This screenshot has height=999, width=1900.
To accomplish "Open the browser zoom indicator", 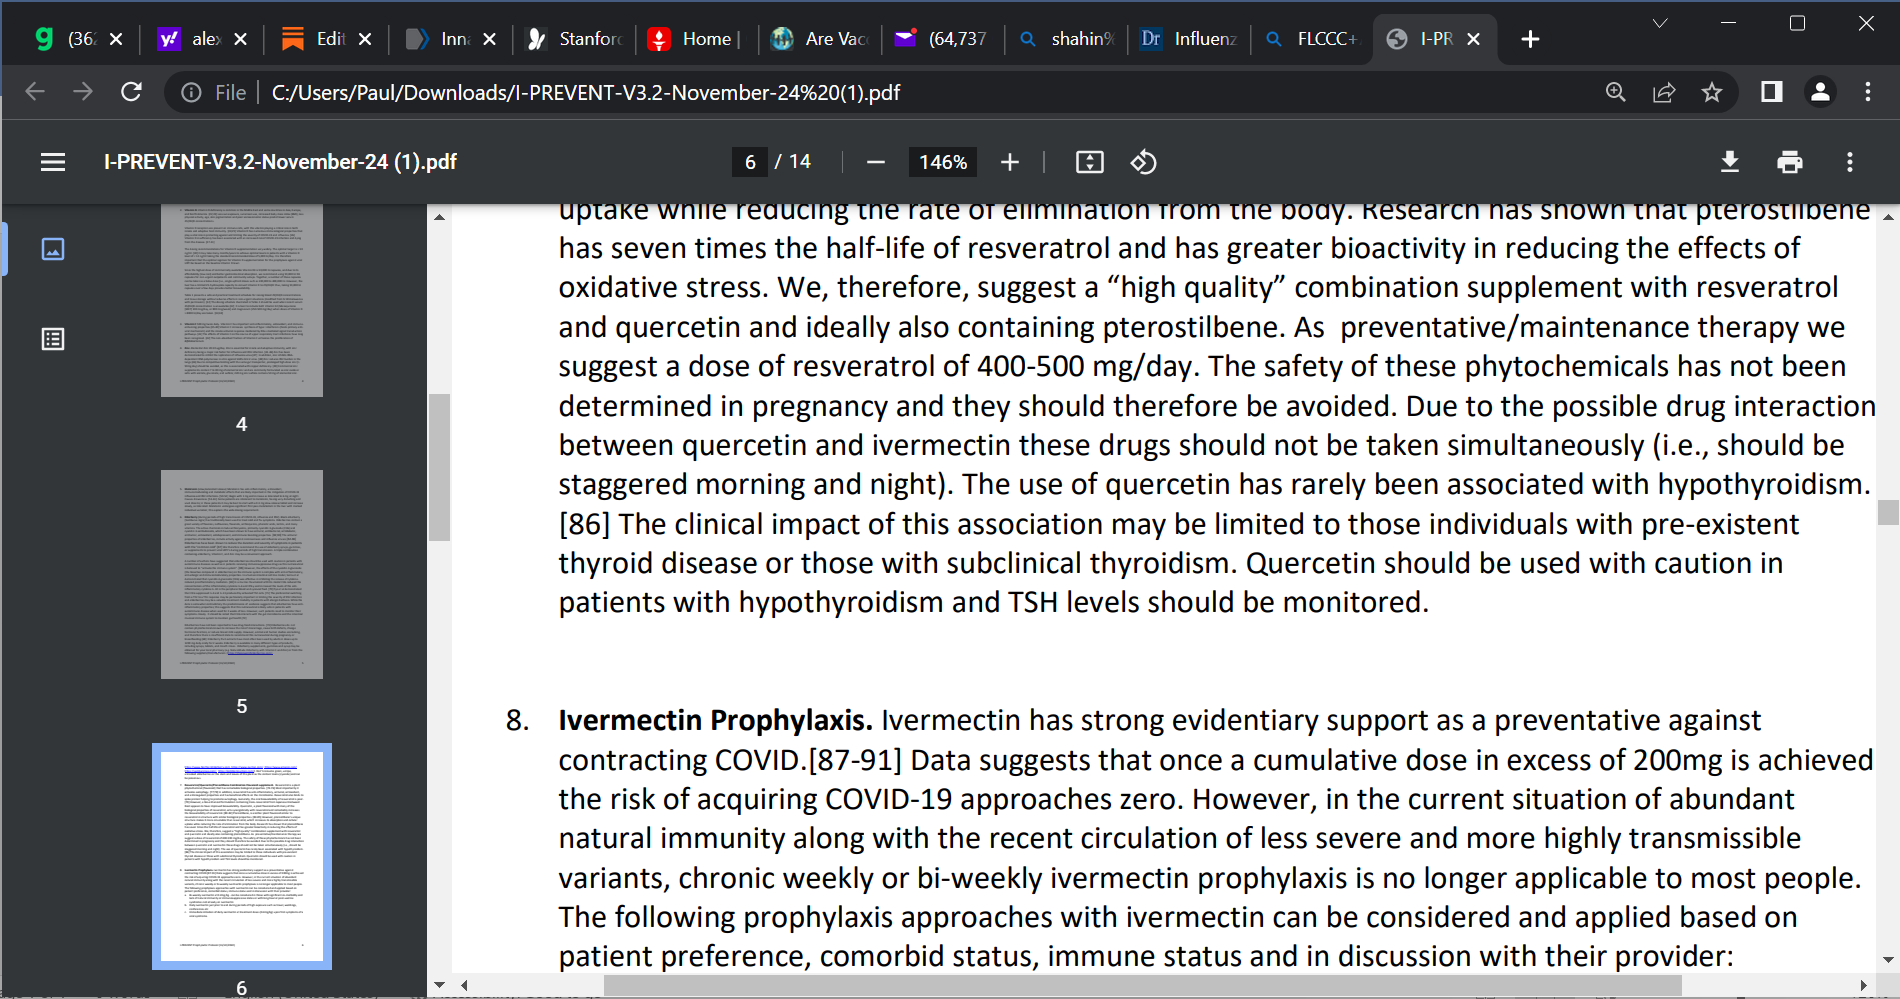I will tap(1616, 92).
